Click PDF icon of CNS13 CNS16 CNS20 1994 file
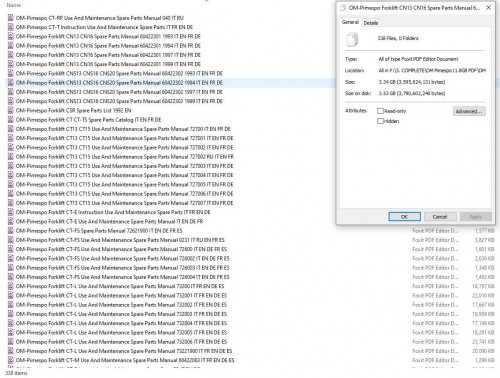Image resolution: width=500 pixels, height=378 pixels. coord(11,83)
